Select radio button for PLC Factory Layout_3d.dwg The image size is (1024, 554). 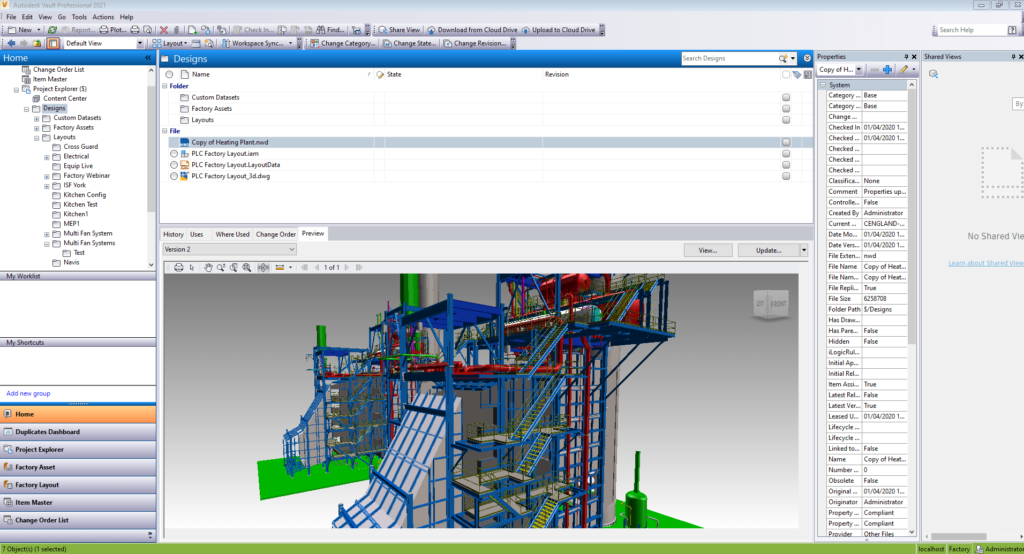point(174,176)
